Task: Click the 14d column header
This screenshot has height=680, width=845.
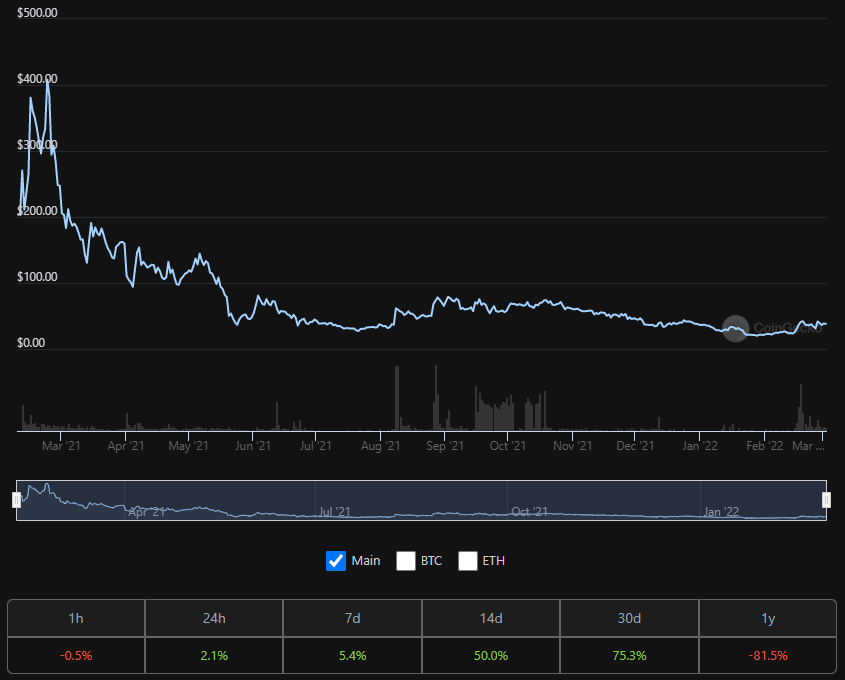Action: (x=491, y=618)
